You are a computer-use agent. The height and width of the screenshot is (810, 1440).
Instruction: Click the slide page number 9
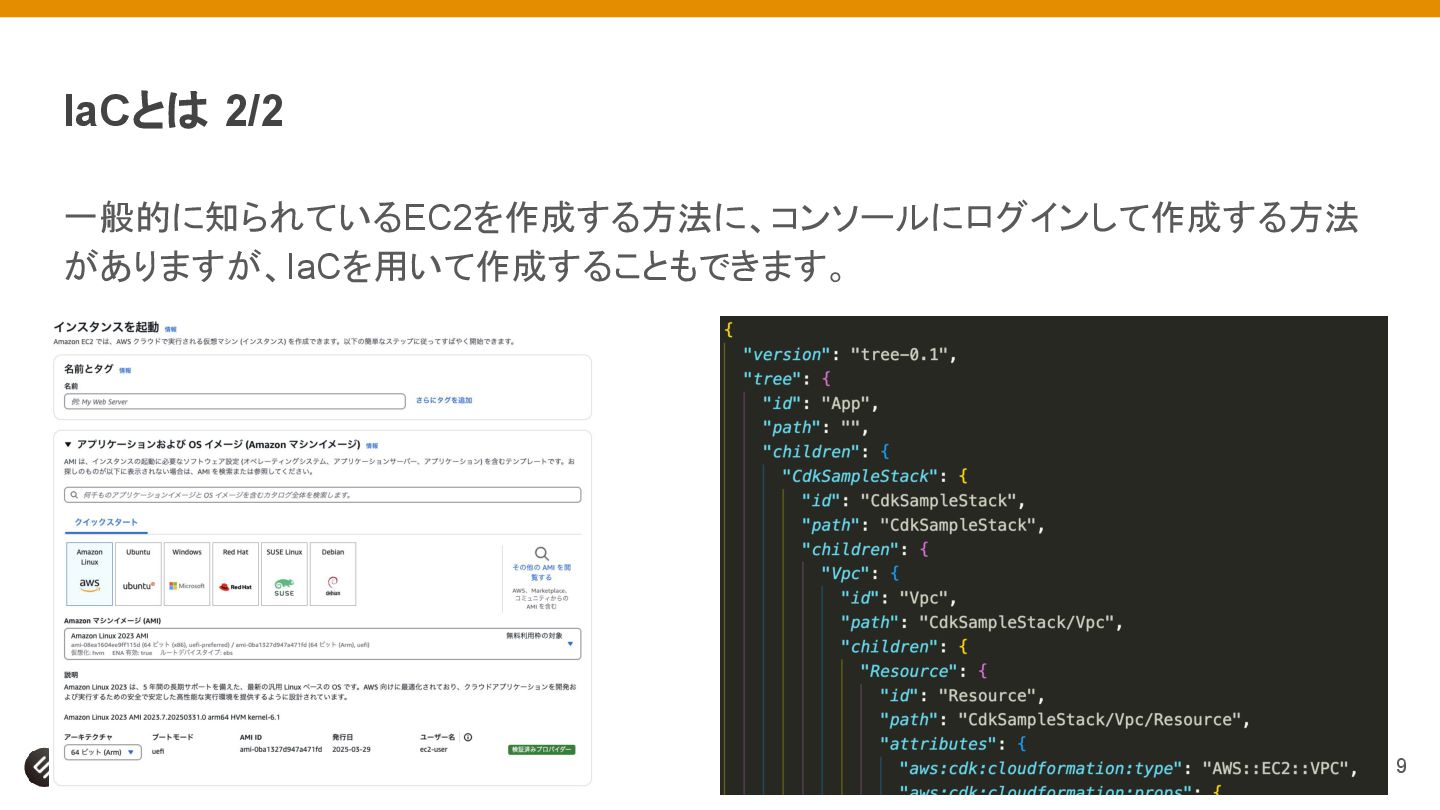[x=1401, y=766]
